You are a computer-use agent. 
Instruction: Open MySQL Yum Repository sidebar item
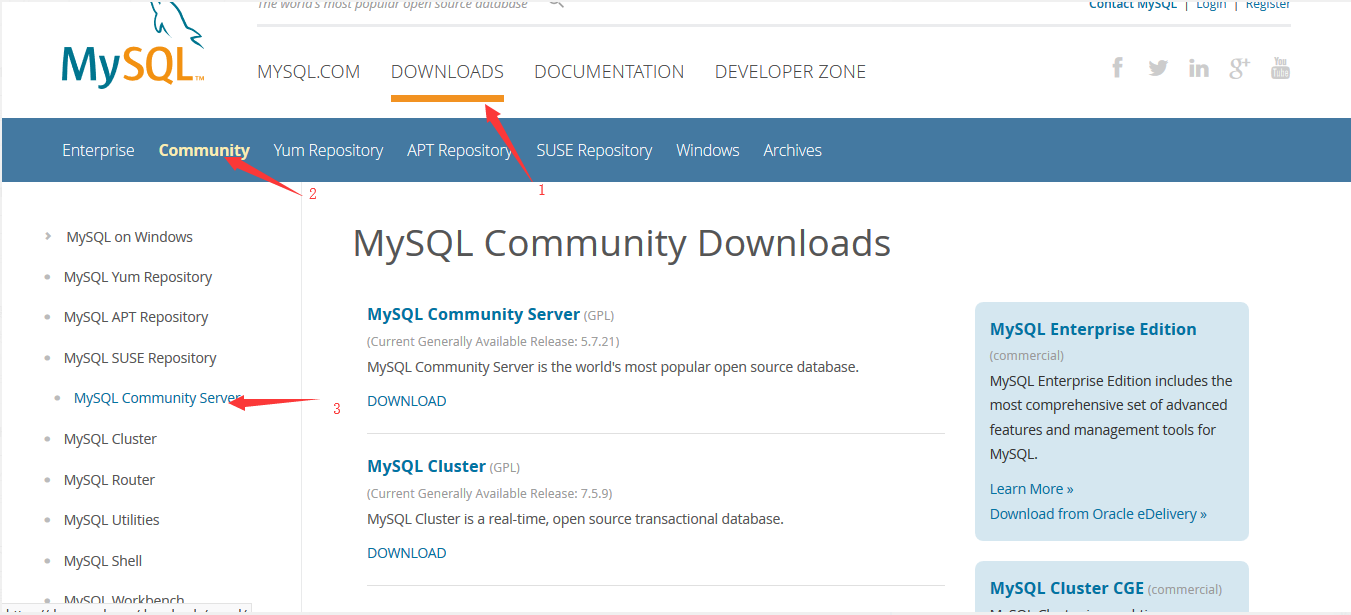[x=138, y=277]
